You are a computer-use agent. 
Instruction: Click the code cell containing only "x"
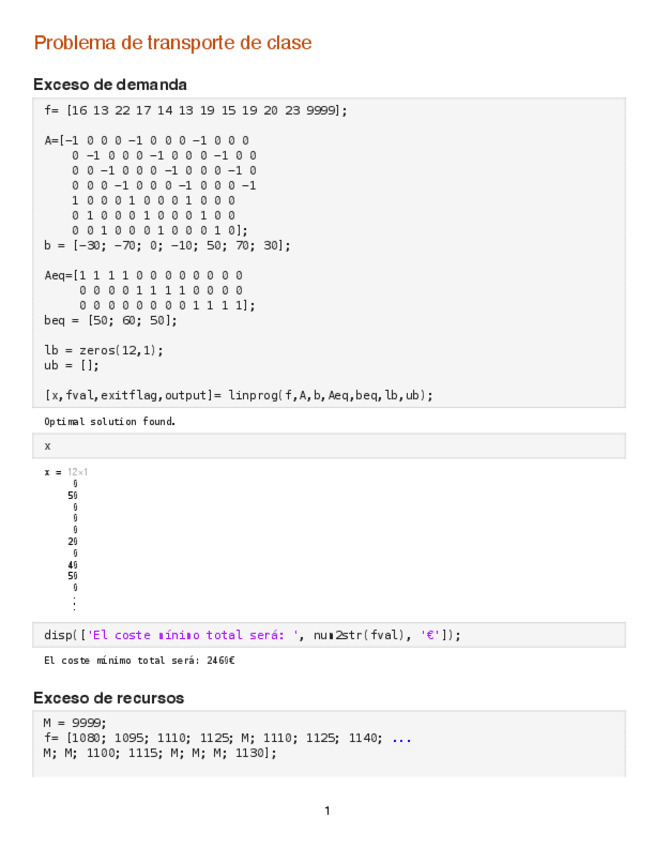click(x=48, y=446)
